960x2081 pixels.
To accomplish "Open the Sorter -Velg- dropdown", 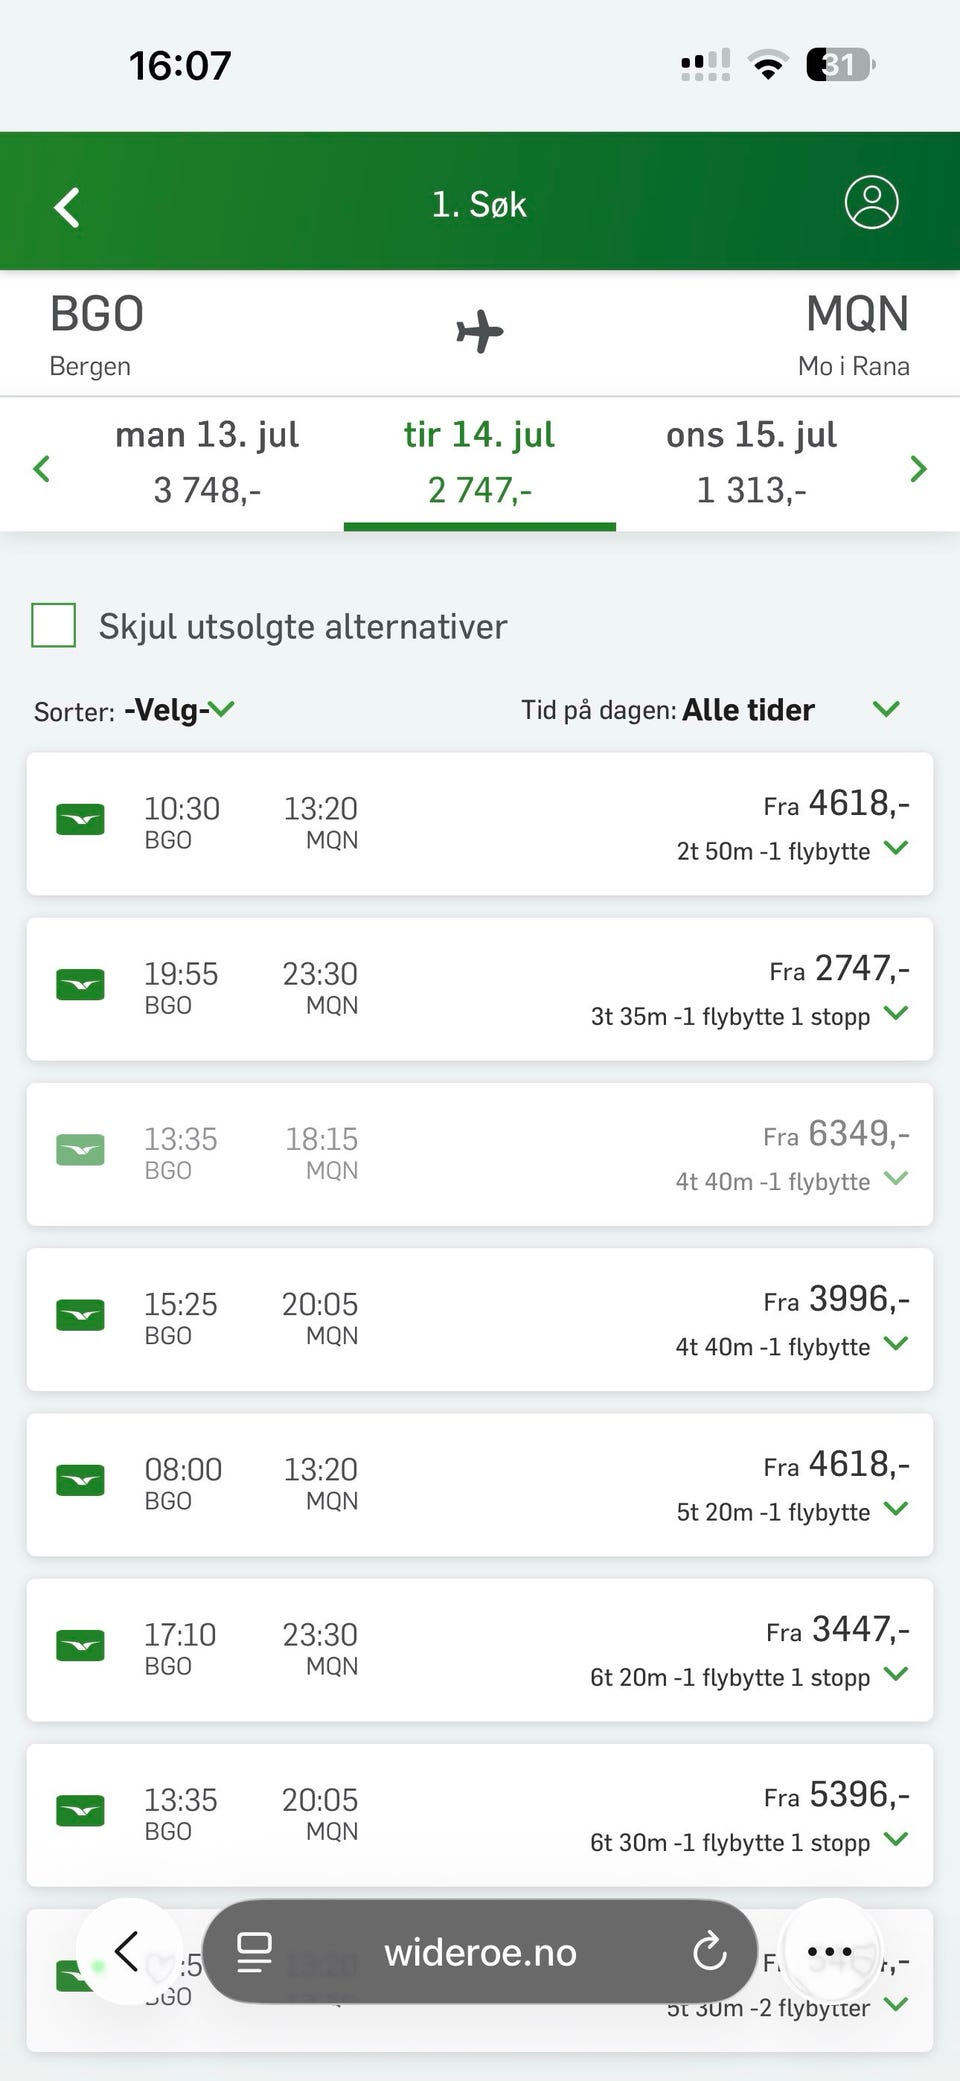I will (x=178, y=710).
